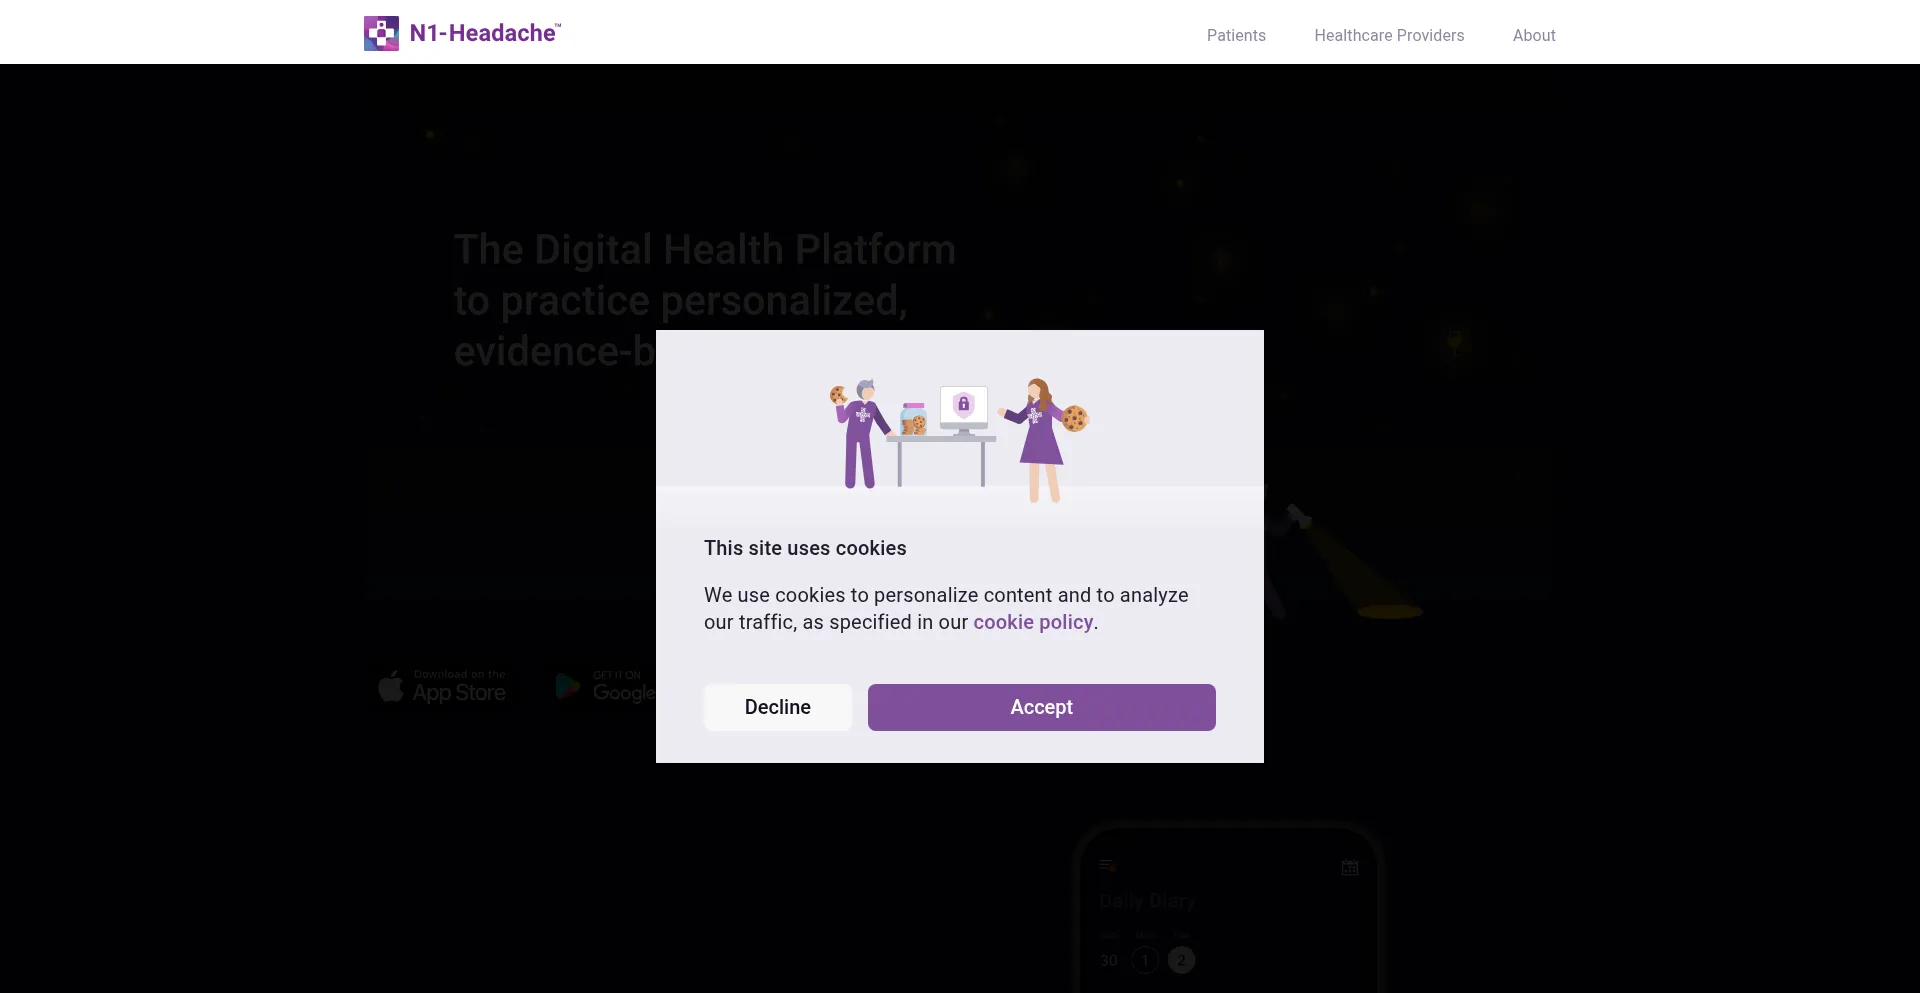Click the calendar icon in the phone mockup
The width and height of the screenshot is (1920, 993).
(1349, 868)
